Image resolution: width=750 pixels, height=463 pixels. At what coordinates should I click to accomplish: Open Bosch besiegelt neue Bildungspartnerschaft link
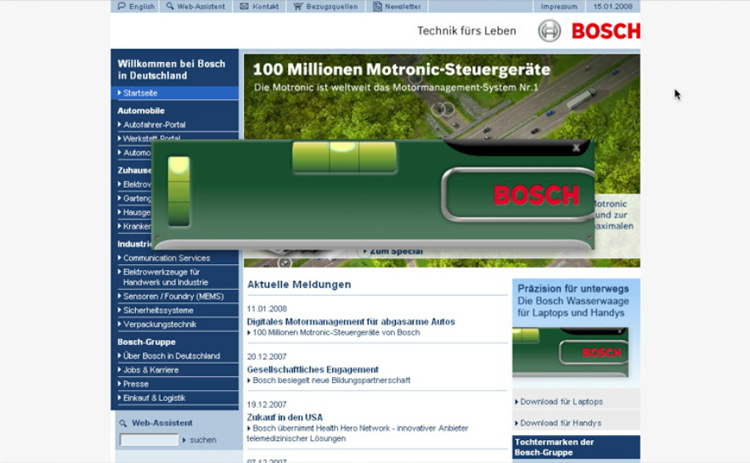[x=329, y=380]
